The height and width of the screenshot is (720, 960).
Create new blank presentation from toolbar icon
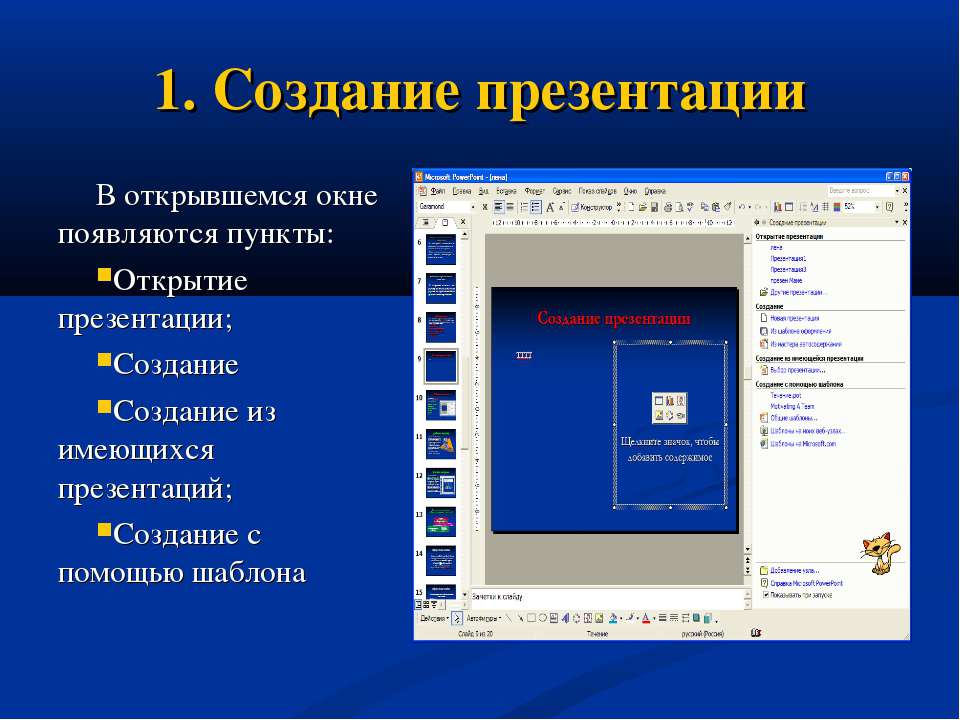[x=630, y=208]
